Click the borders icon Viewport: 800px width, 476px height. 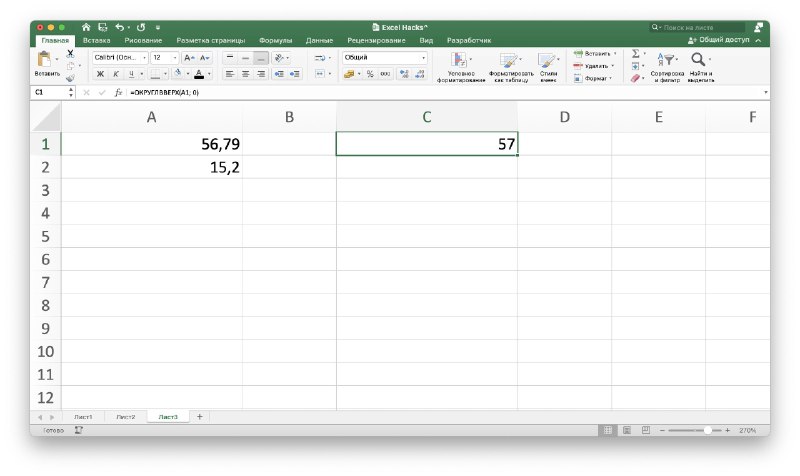pos(156,74)
